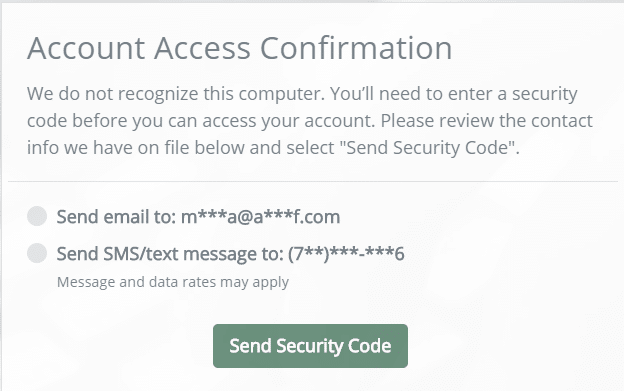The width and height of the screenshot is (624, 391).
Task: Click the "Message and data rates may apply" note
Action: coord(173,282)
